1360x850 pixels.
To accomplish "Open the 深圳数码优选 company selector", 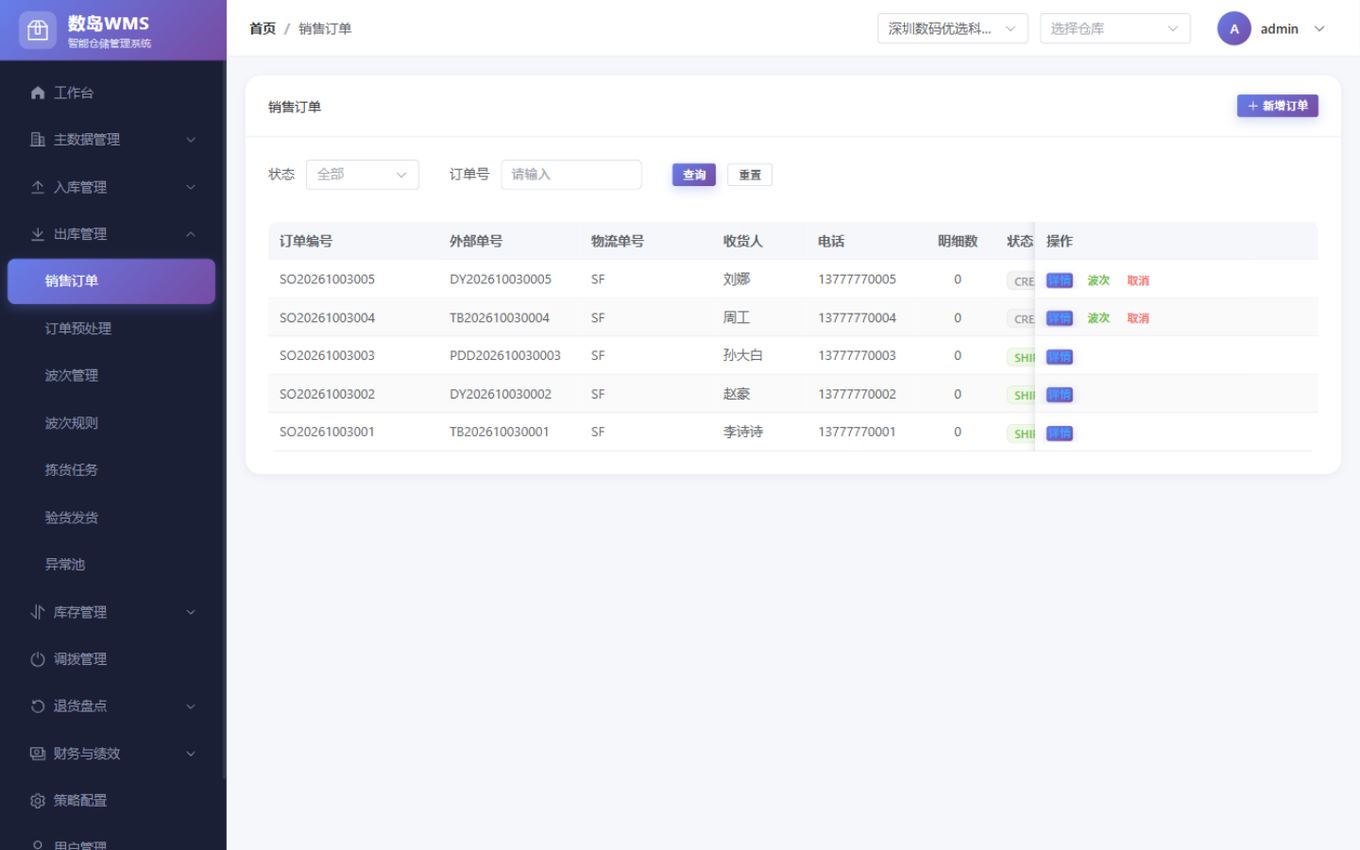I will 952,29.
